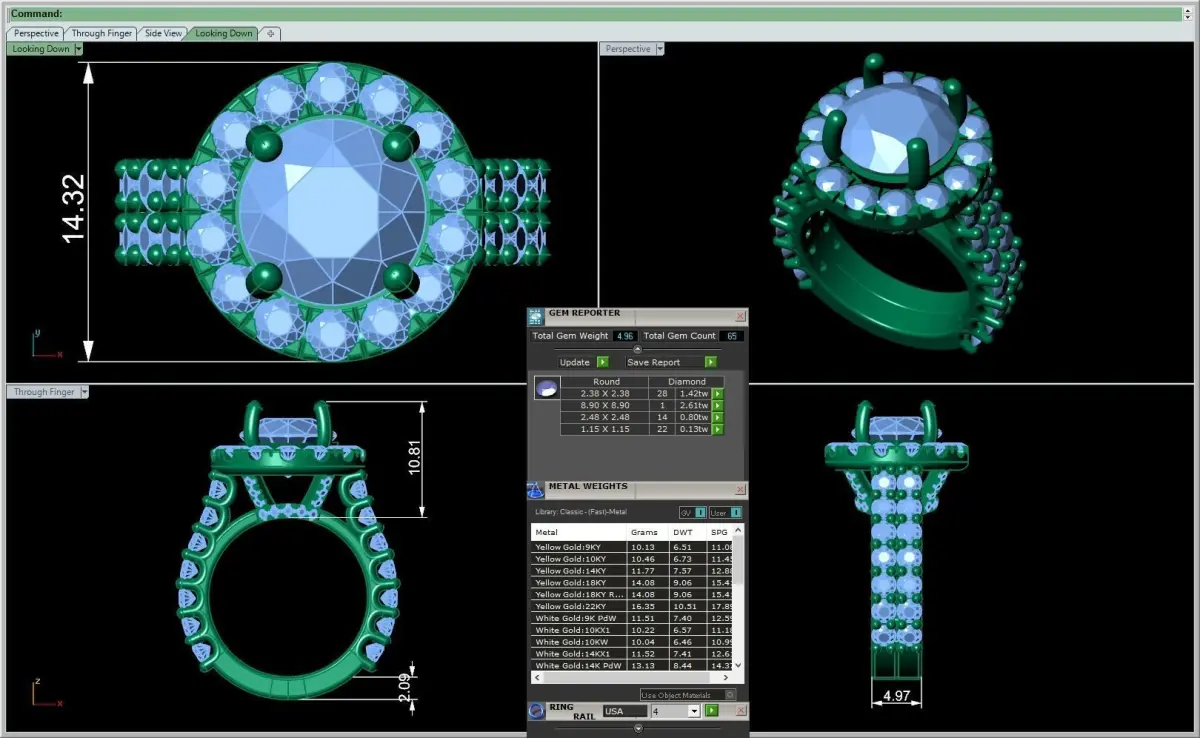Screen dimensions: 1200x738
Task: Select the White Gold:9K PdW row
Action: pos(633,618)
